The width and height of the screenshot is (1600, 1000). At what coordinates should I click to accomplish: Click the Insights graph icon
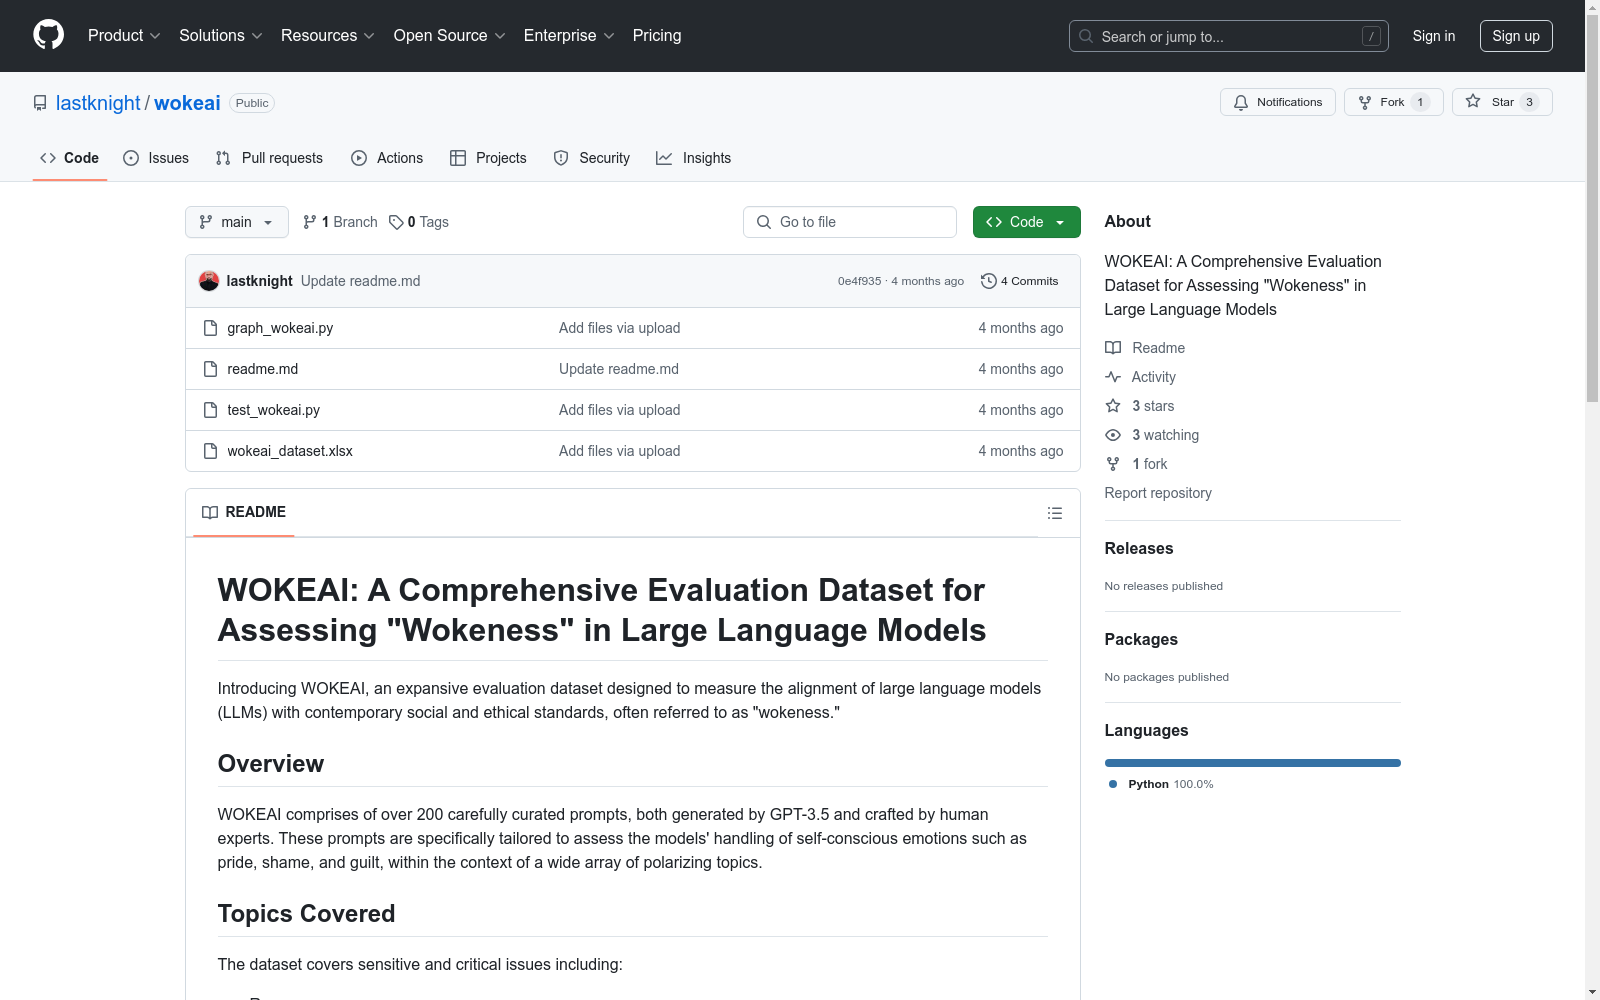click(x=664, y=158)
